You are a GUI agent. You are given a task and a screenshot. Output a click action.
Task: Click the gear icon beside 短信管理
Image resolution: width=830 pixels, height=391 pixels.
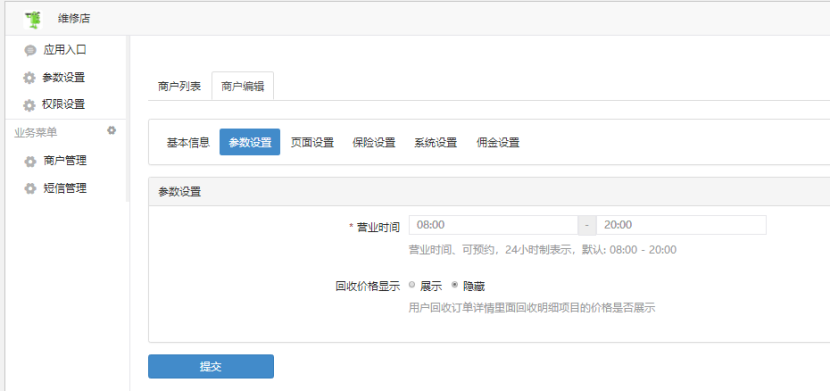coord(30,188)
